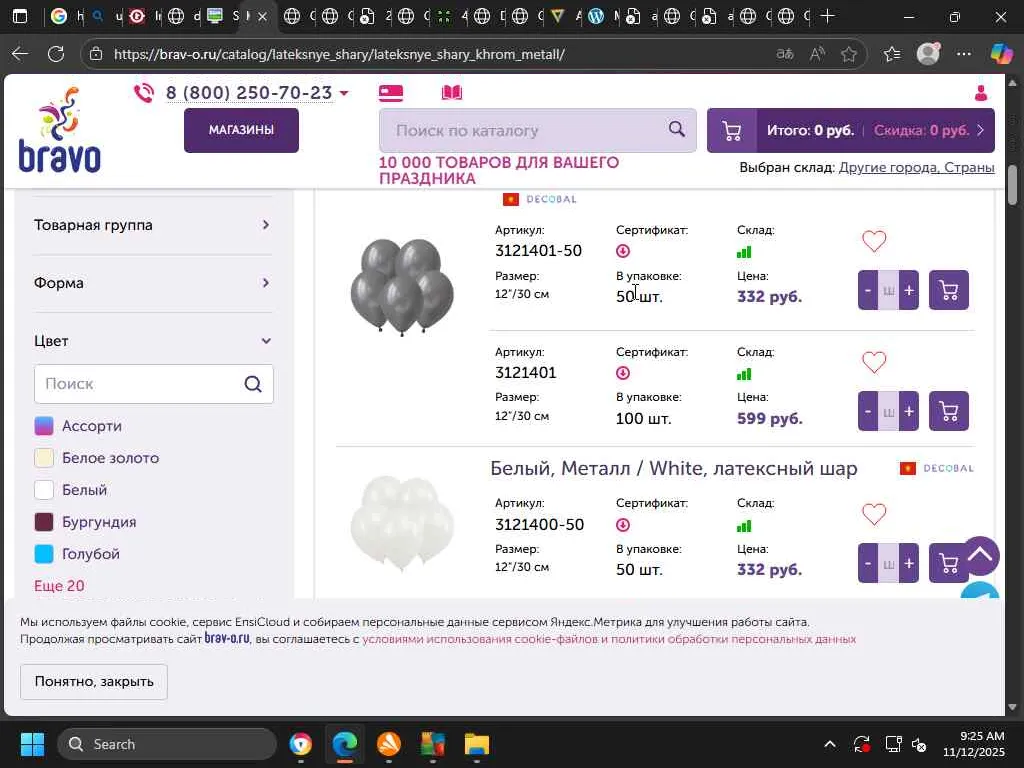Viewport: 1024px width, 768px height.
Task: Switch to the first Google tab
Action: point(65,16)
